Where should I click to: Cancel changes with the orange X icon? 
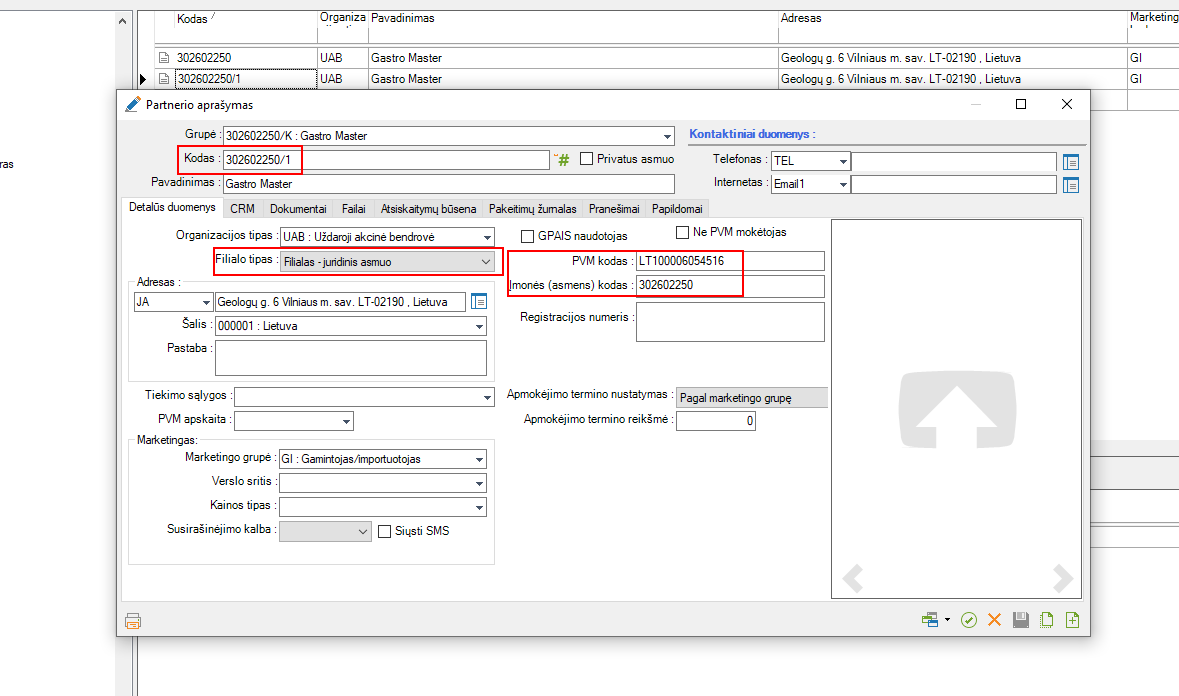(x=994, y=620)
